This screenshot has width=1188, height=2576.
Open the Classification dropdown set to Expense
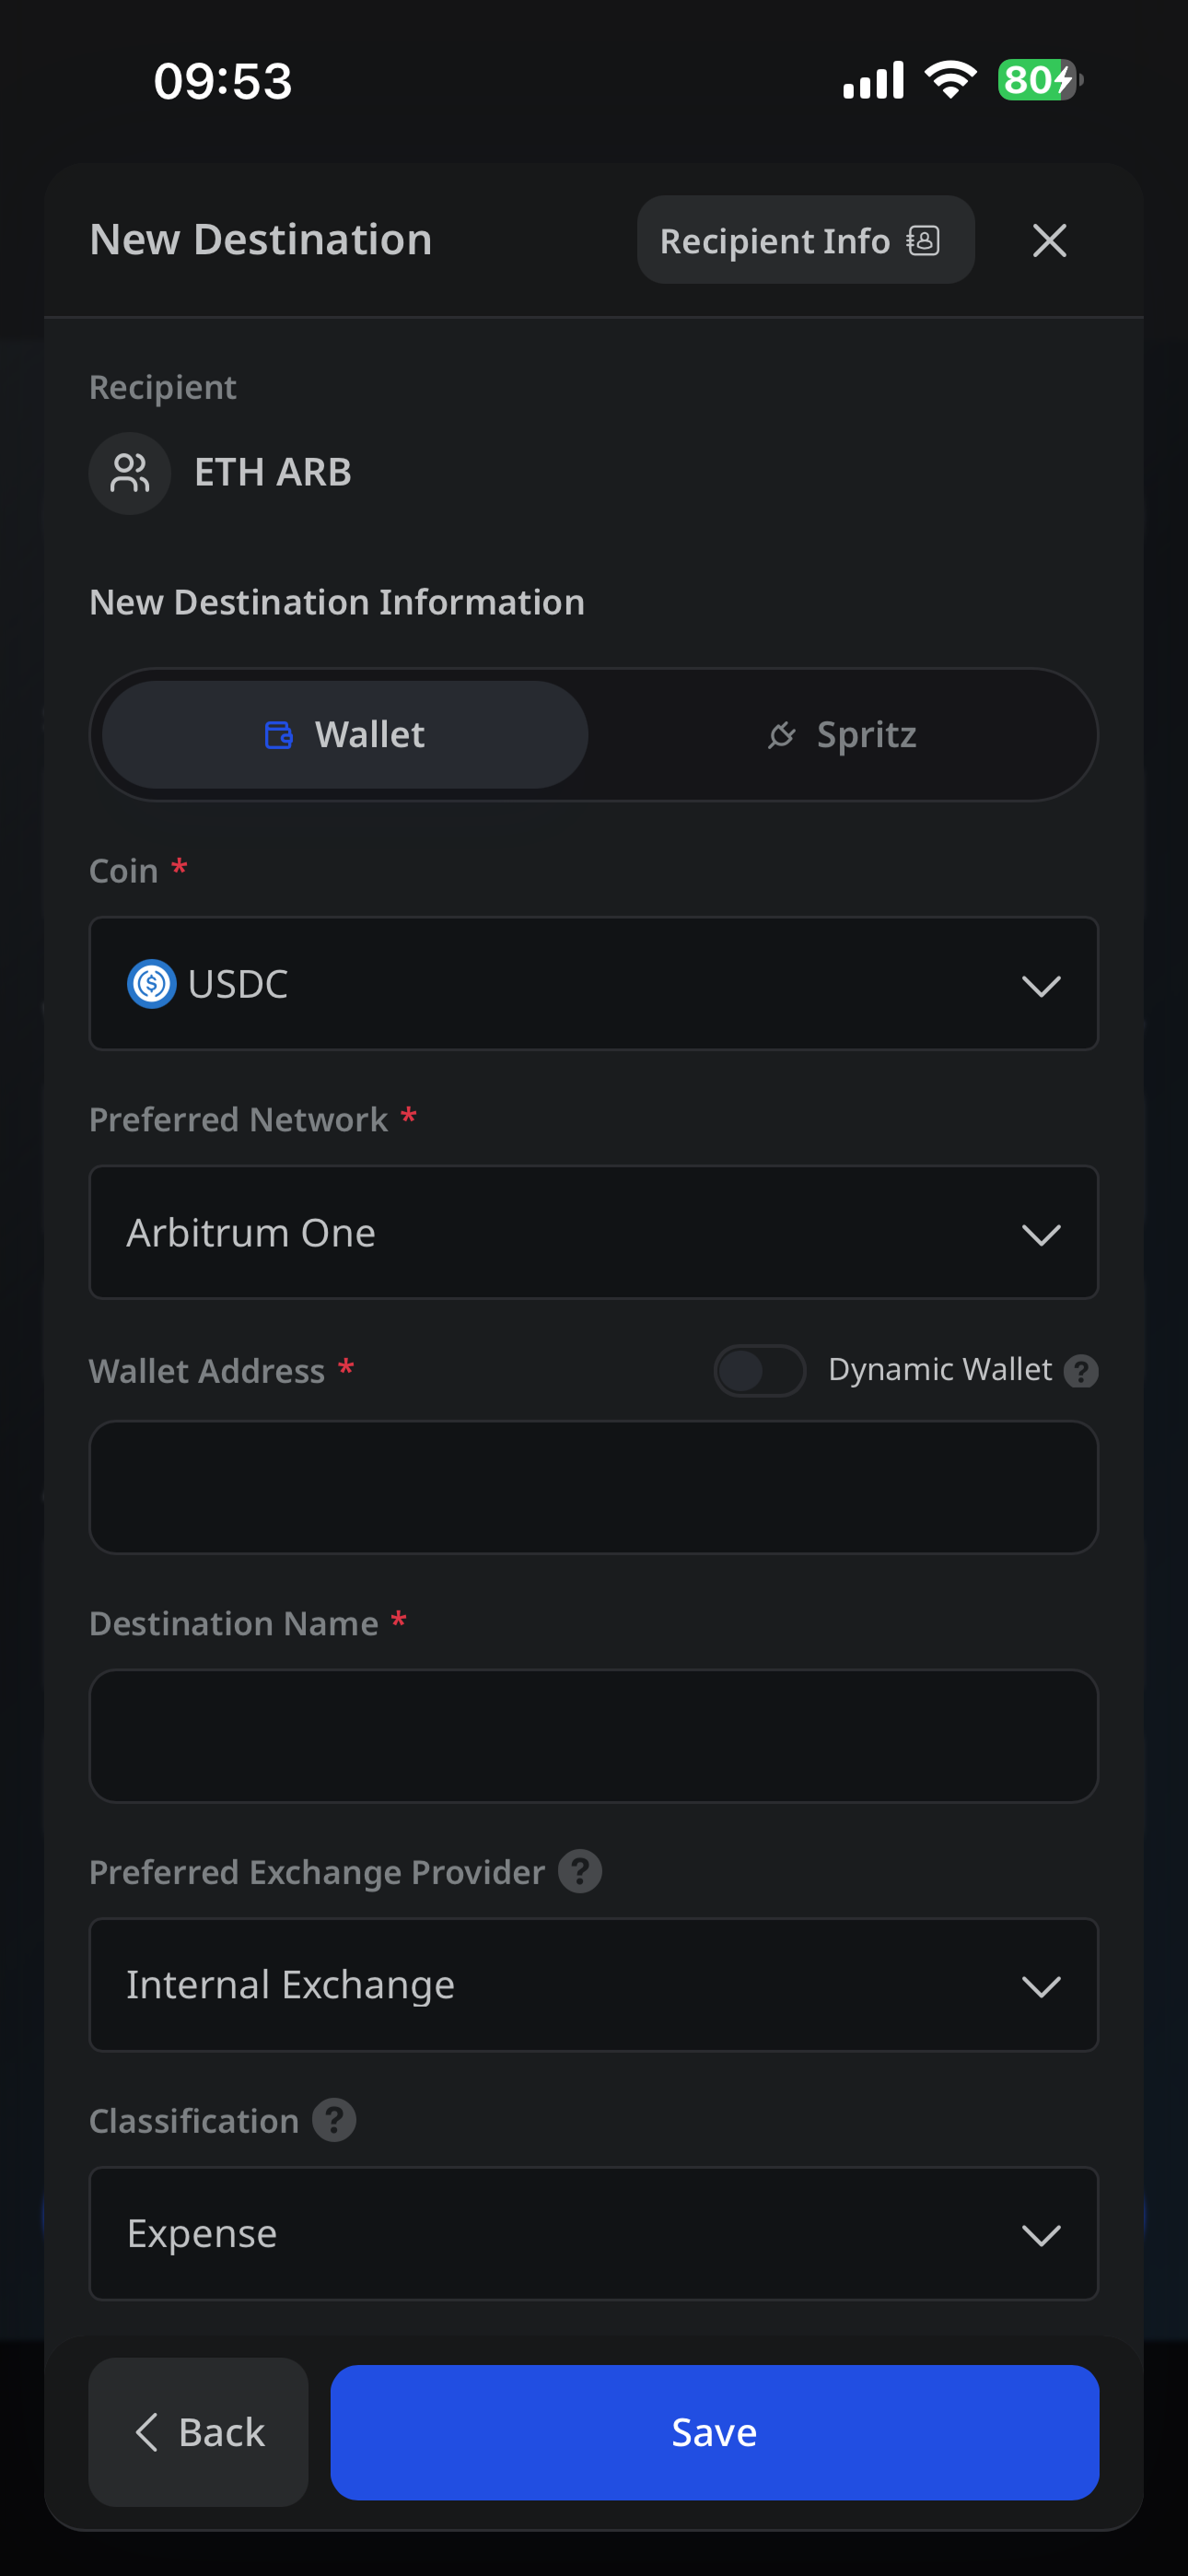(x=594, y=2234)
